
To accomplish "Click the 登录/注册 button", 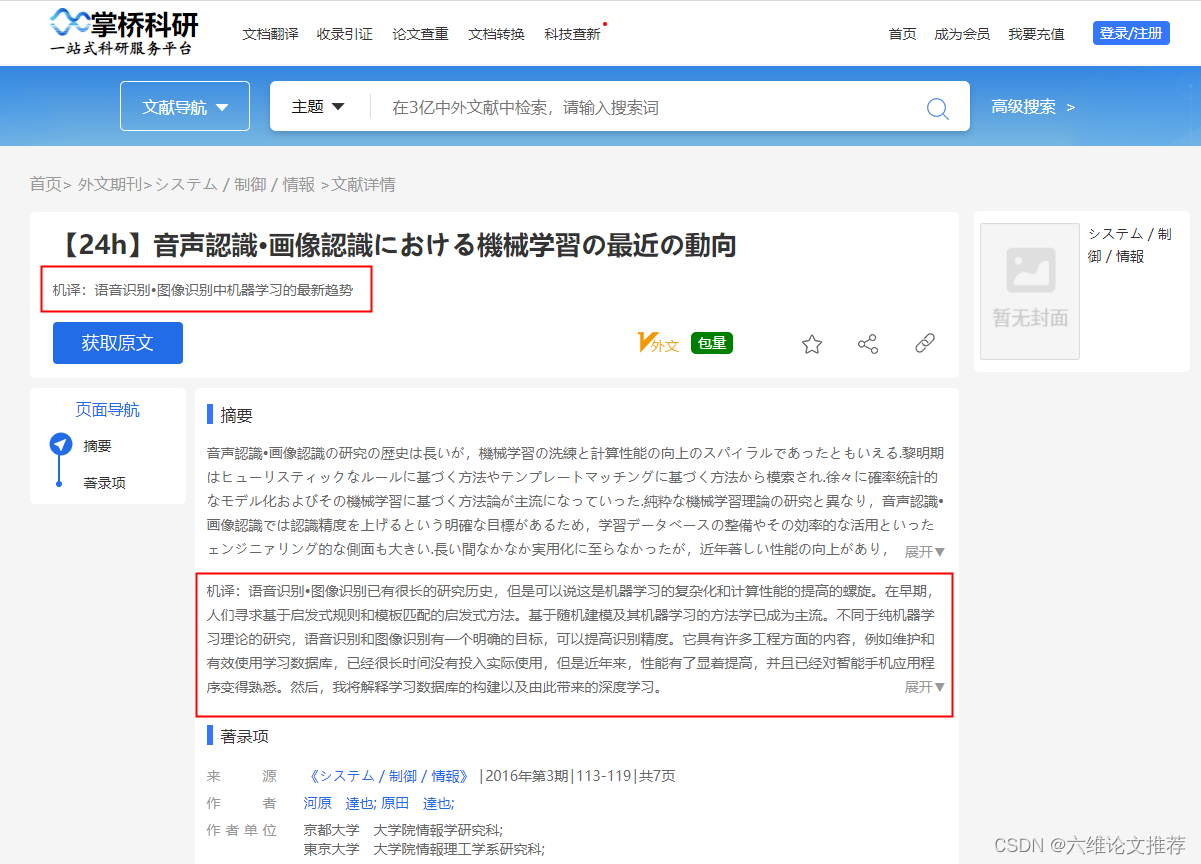I will (x=1131, y=33).
